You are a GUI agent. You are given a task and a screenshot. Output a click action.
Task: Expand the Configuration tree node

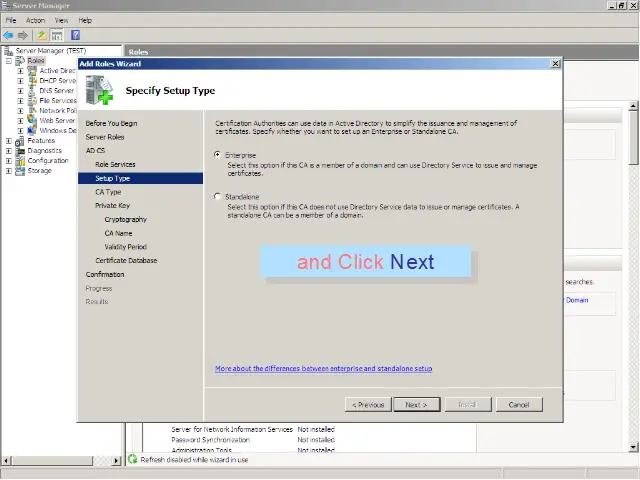[x=9, y=161]
